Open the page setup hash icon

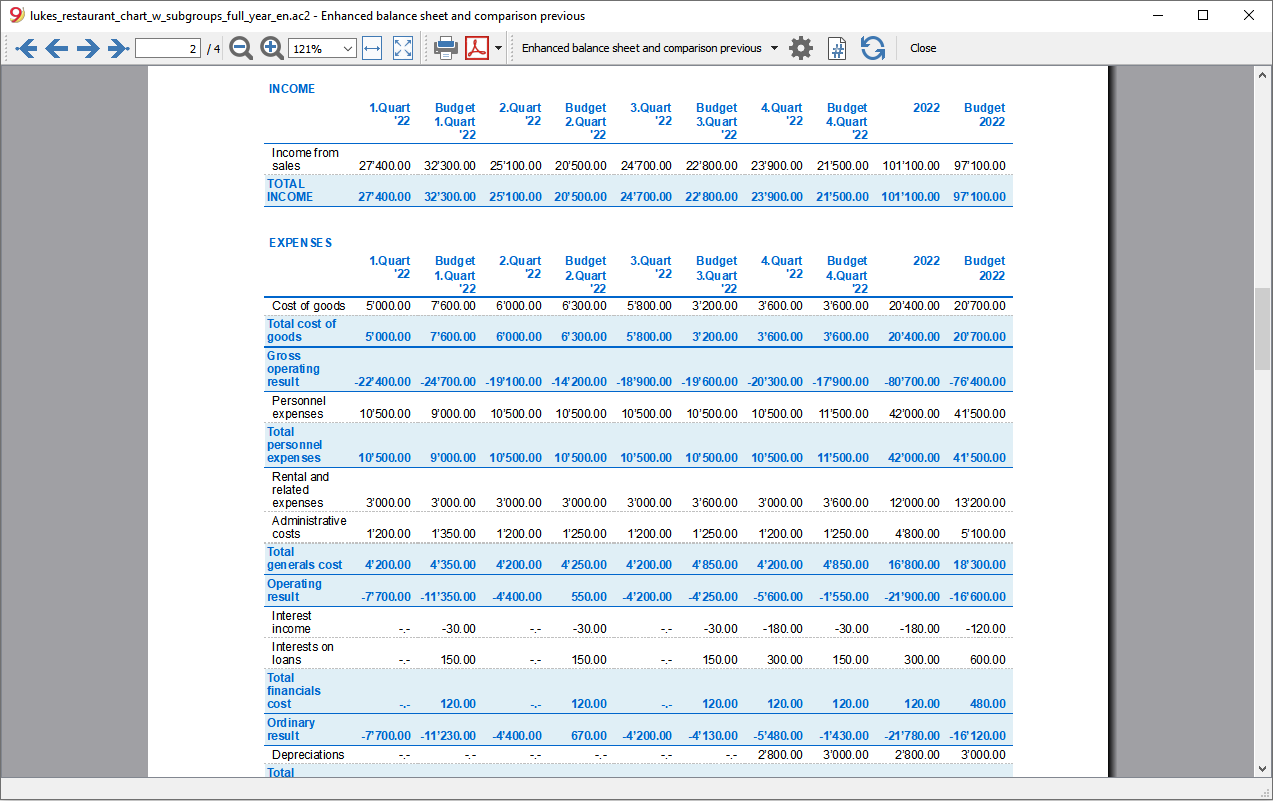pyautogui.click(x=838, y=48)
